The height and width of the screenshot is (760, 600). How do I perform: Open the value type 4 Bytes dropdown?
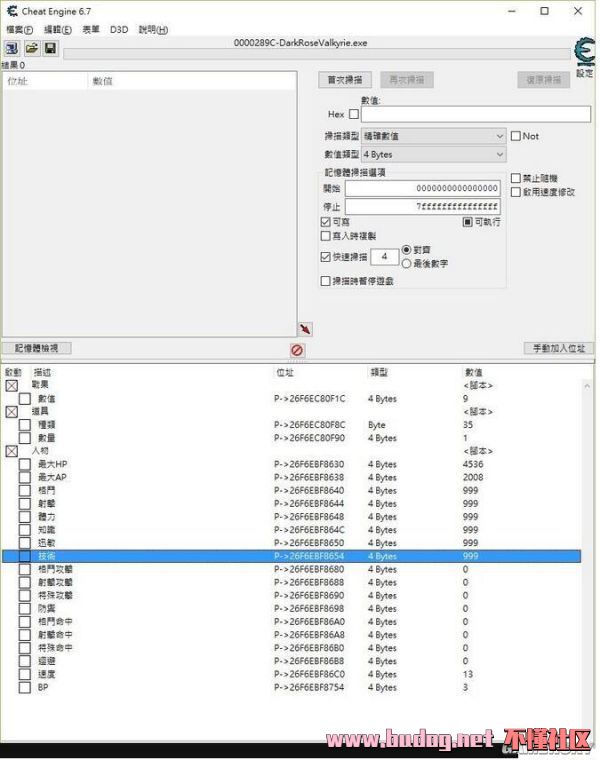point(433,155)
